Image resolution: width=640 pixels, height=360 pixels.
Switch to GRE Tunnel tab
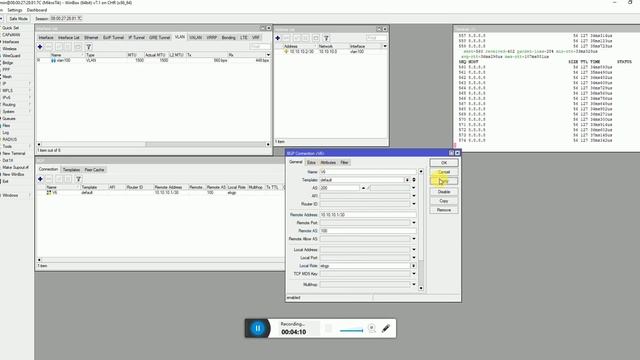coord(159,38)
